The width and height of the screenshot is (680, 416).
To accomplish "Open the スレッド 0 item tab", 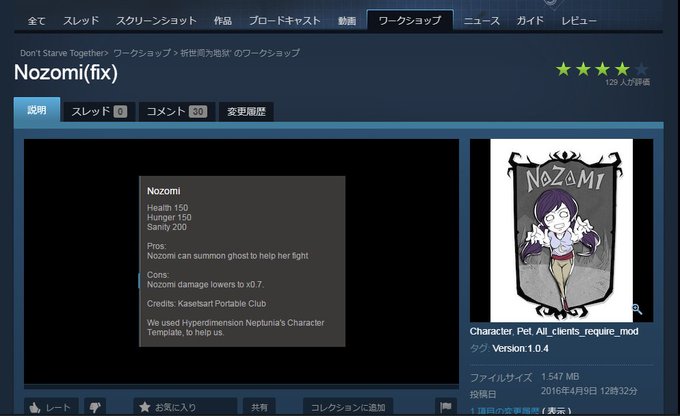I will [x=99, y=111].
